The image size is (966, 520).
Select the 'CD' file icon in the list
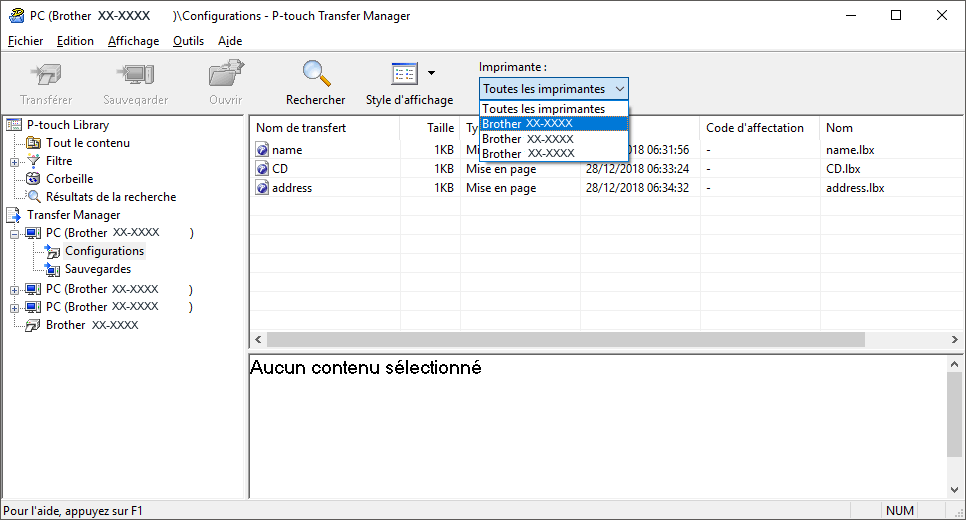click(262, 169)
